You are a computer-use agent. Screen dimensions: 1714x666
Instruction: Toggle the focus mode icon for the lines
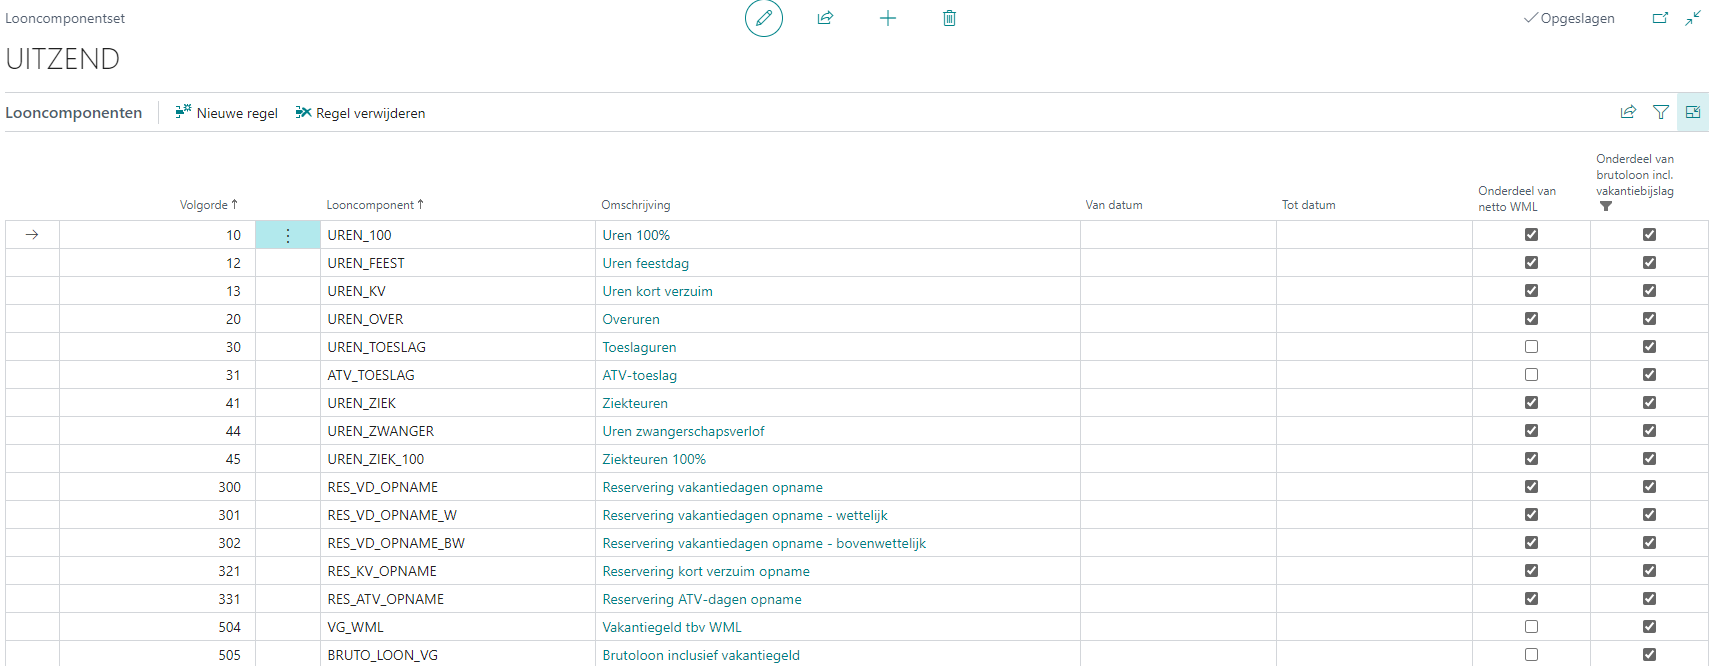1693,112
